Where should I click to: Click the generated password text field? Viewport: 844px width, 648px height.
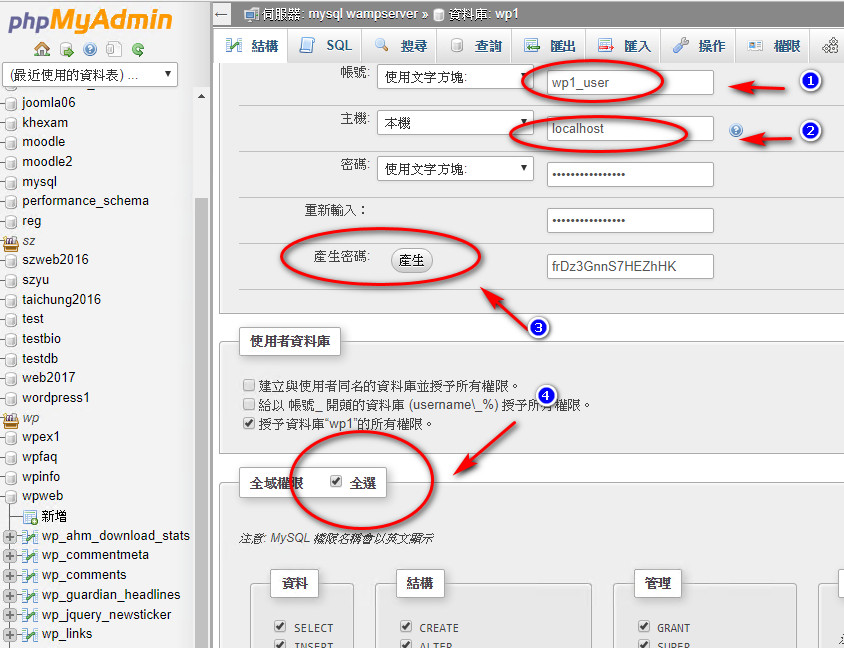pos(630,266)
